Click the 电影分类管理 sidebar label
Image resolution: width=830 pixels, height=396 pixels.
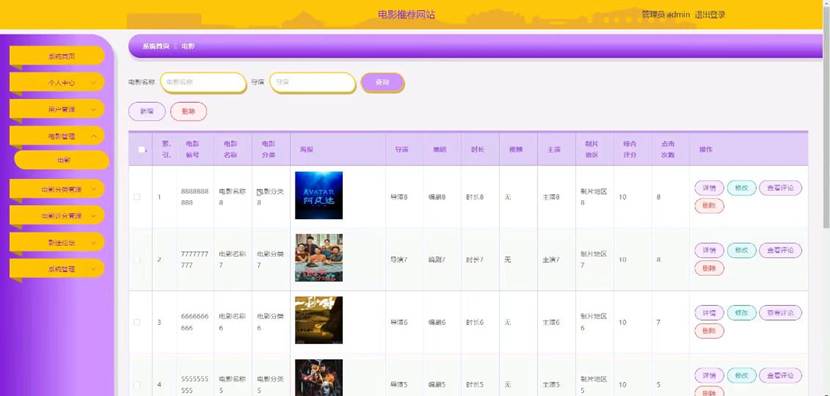(61, 188)
